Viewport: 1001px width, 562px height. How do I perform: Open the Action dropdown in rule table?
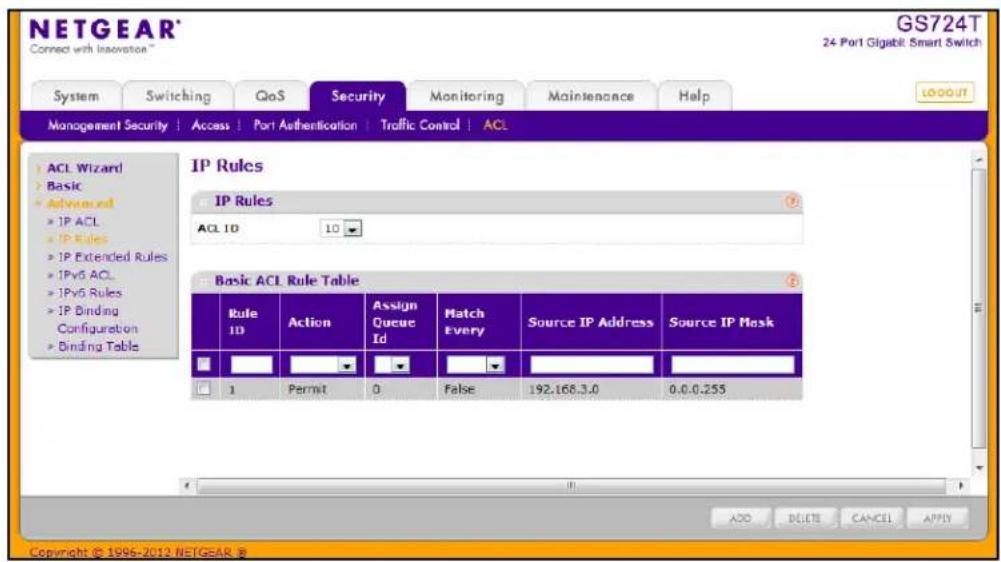(x=323, y=365)
